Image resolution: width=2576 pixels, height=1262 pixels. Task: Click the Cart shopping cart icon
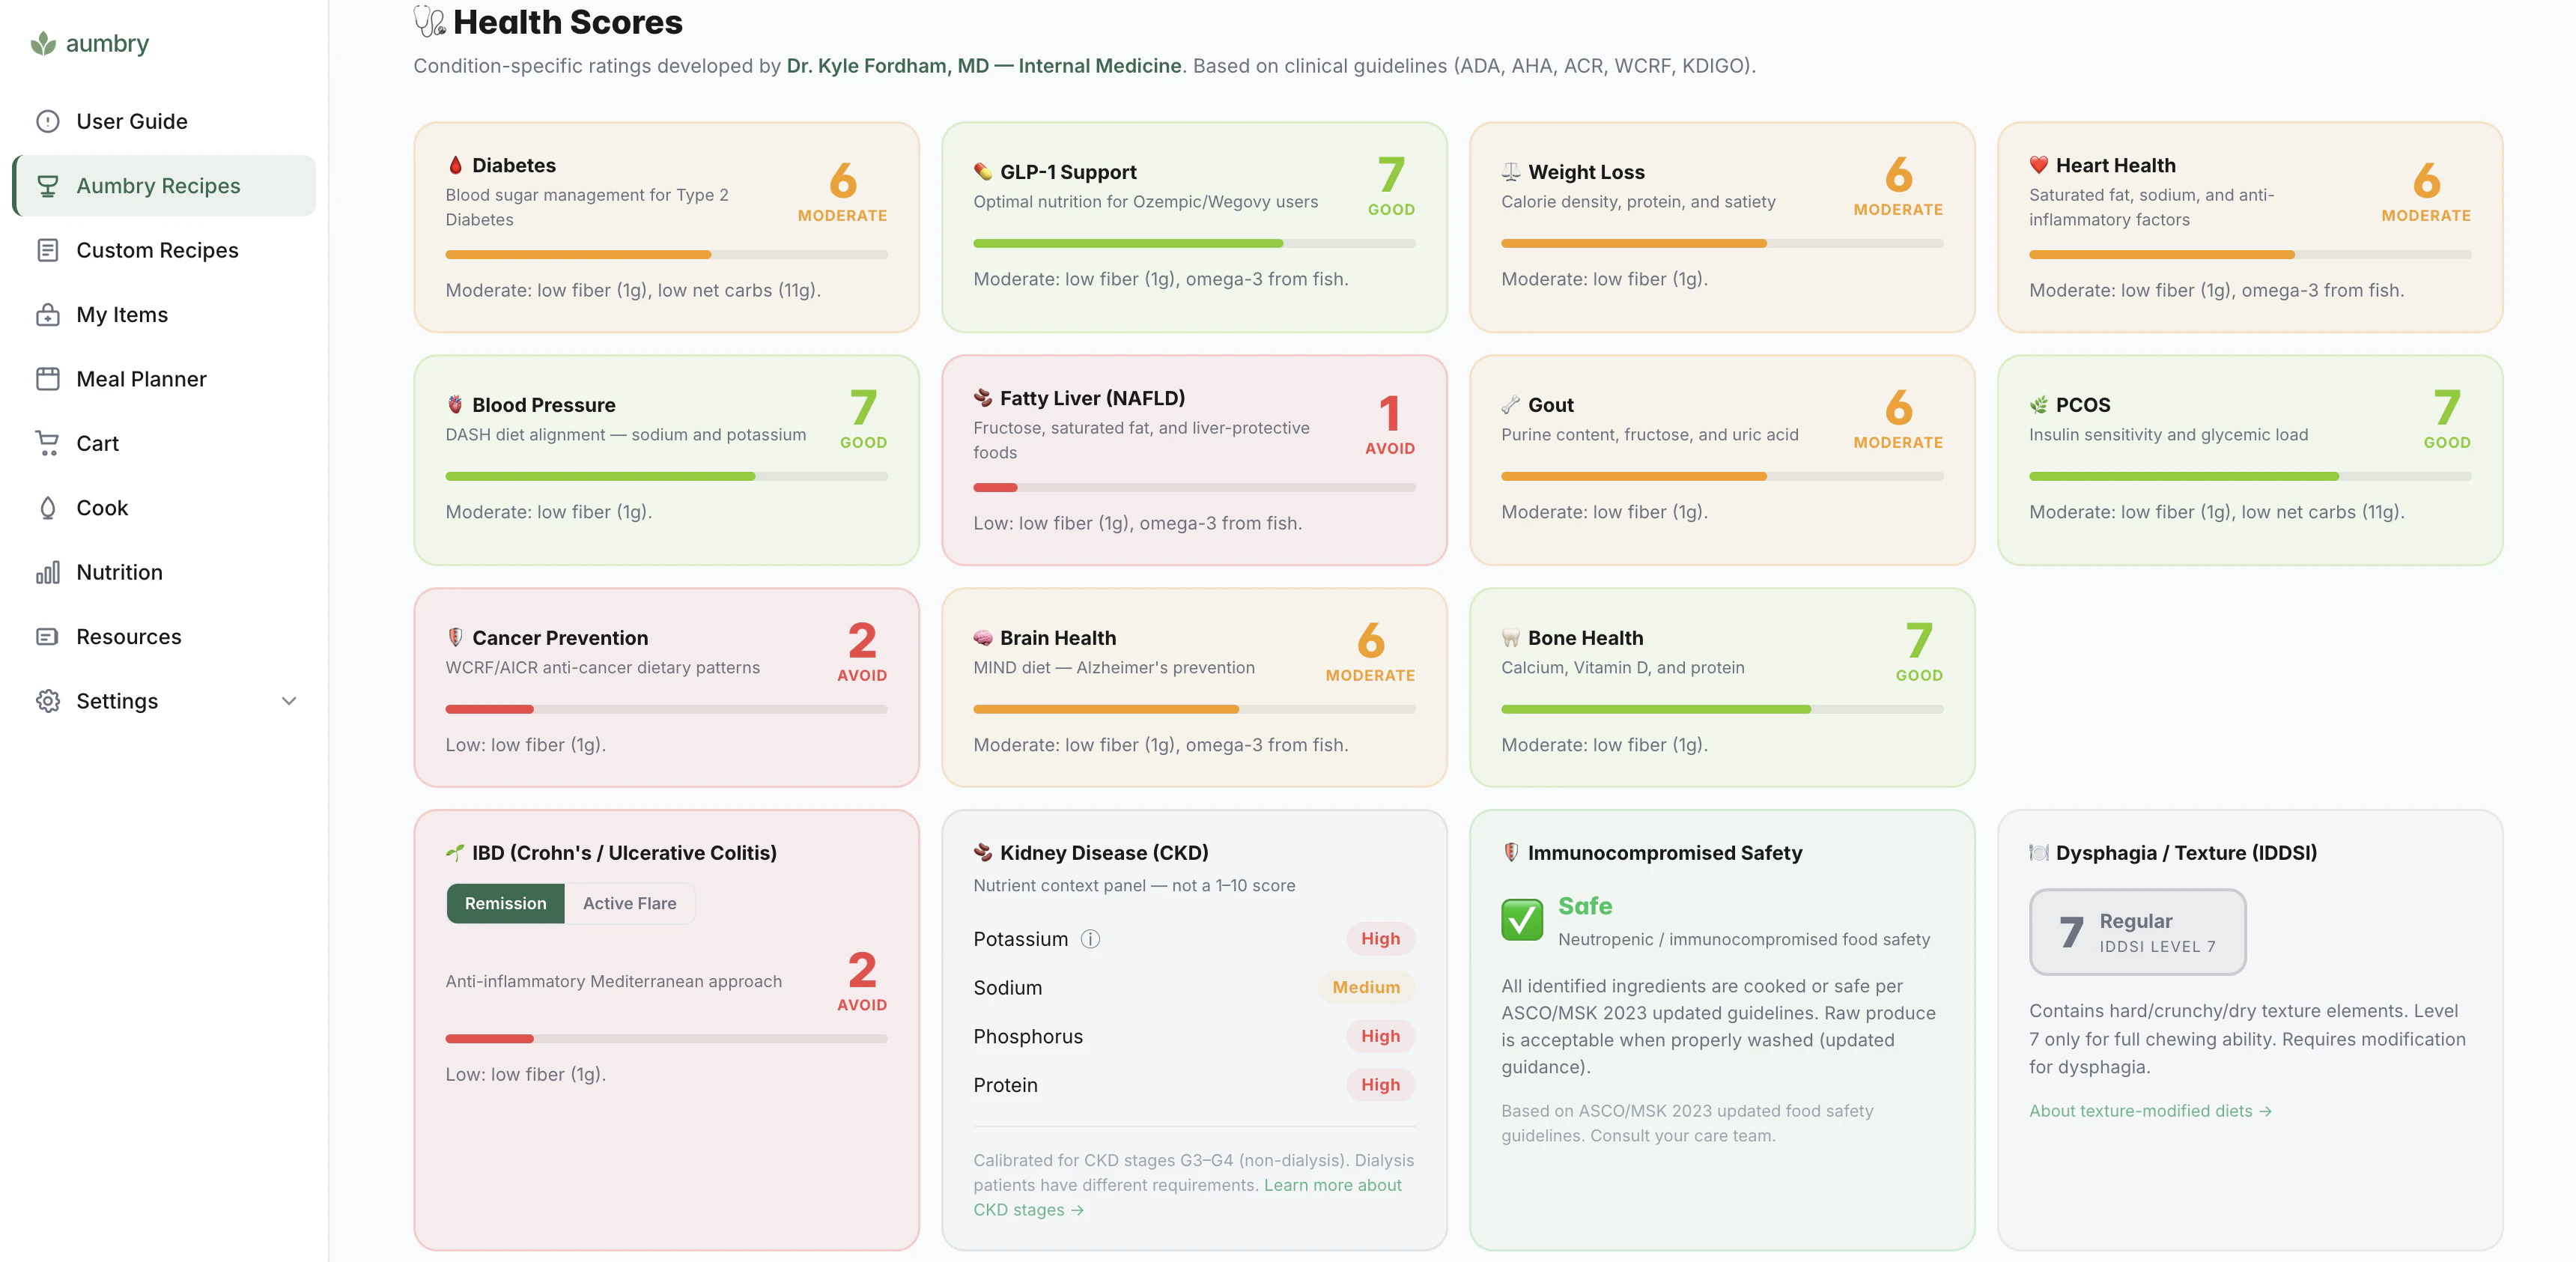tap(47, 443)
